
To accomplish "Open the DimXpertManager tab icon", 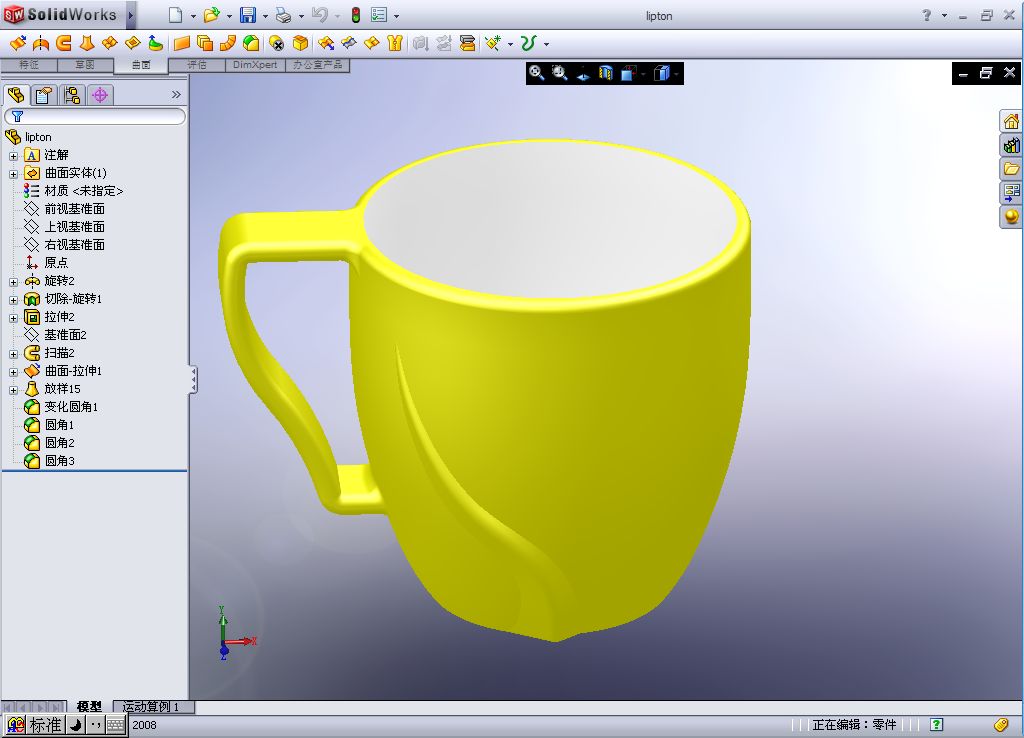I will click(100, 95).
